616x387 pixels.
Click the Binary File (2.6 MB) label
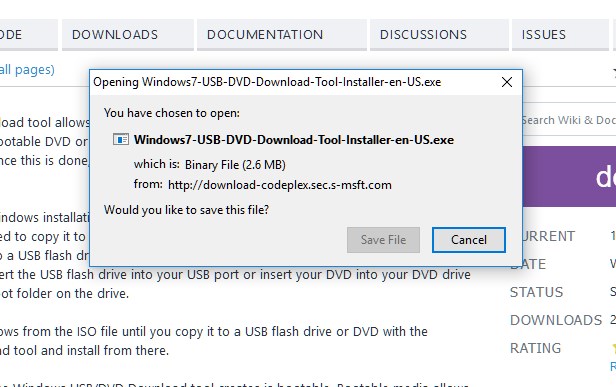coord(235,165)
